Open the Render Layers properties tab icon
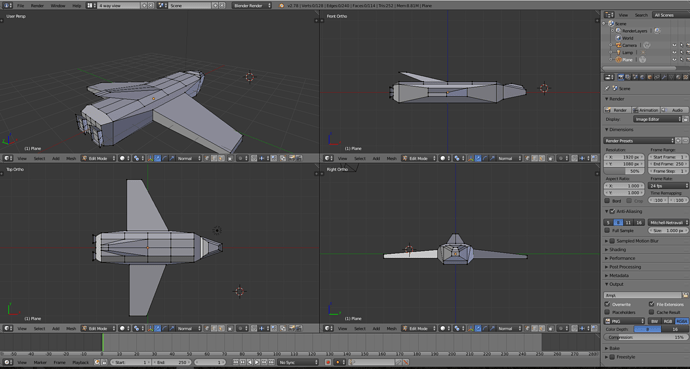This screenshot has height=369, width=690. [x=628, y=77]
